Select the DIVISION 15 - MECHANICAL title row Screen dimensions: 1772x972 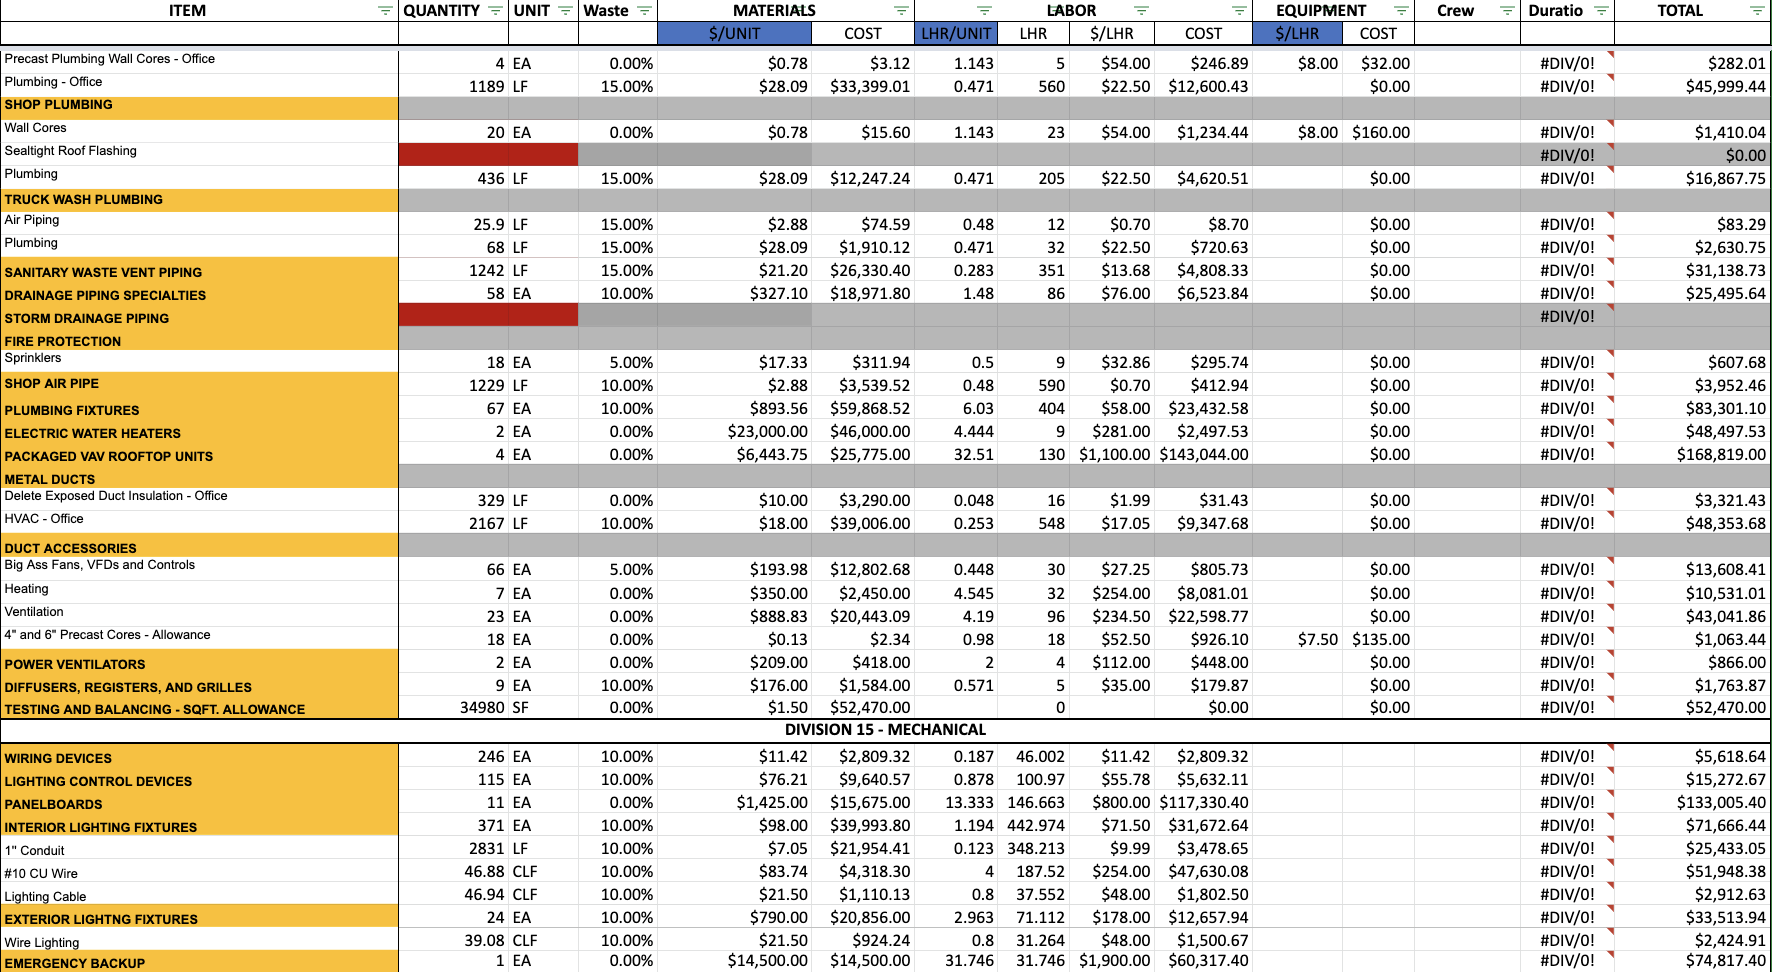click(x=885, y=730)
